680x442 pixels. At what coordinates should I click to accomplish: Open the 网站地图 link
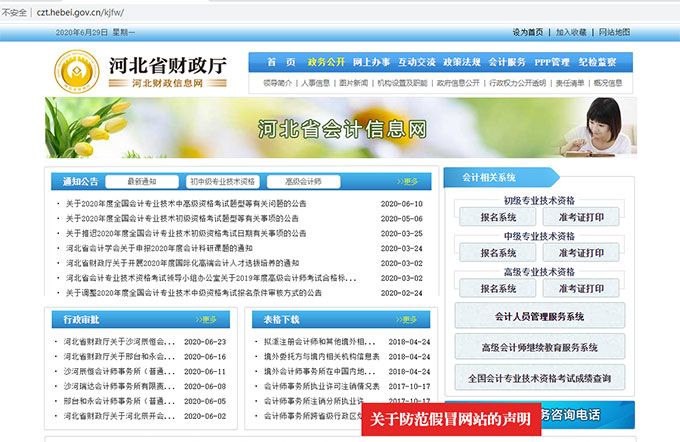coord(615,32)
